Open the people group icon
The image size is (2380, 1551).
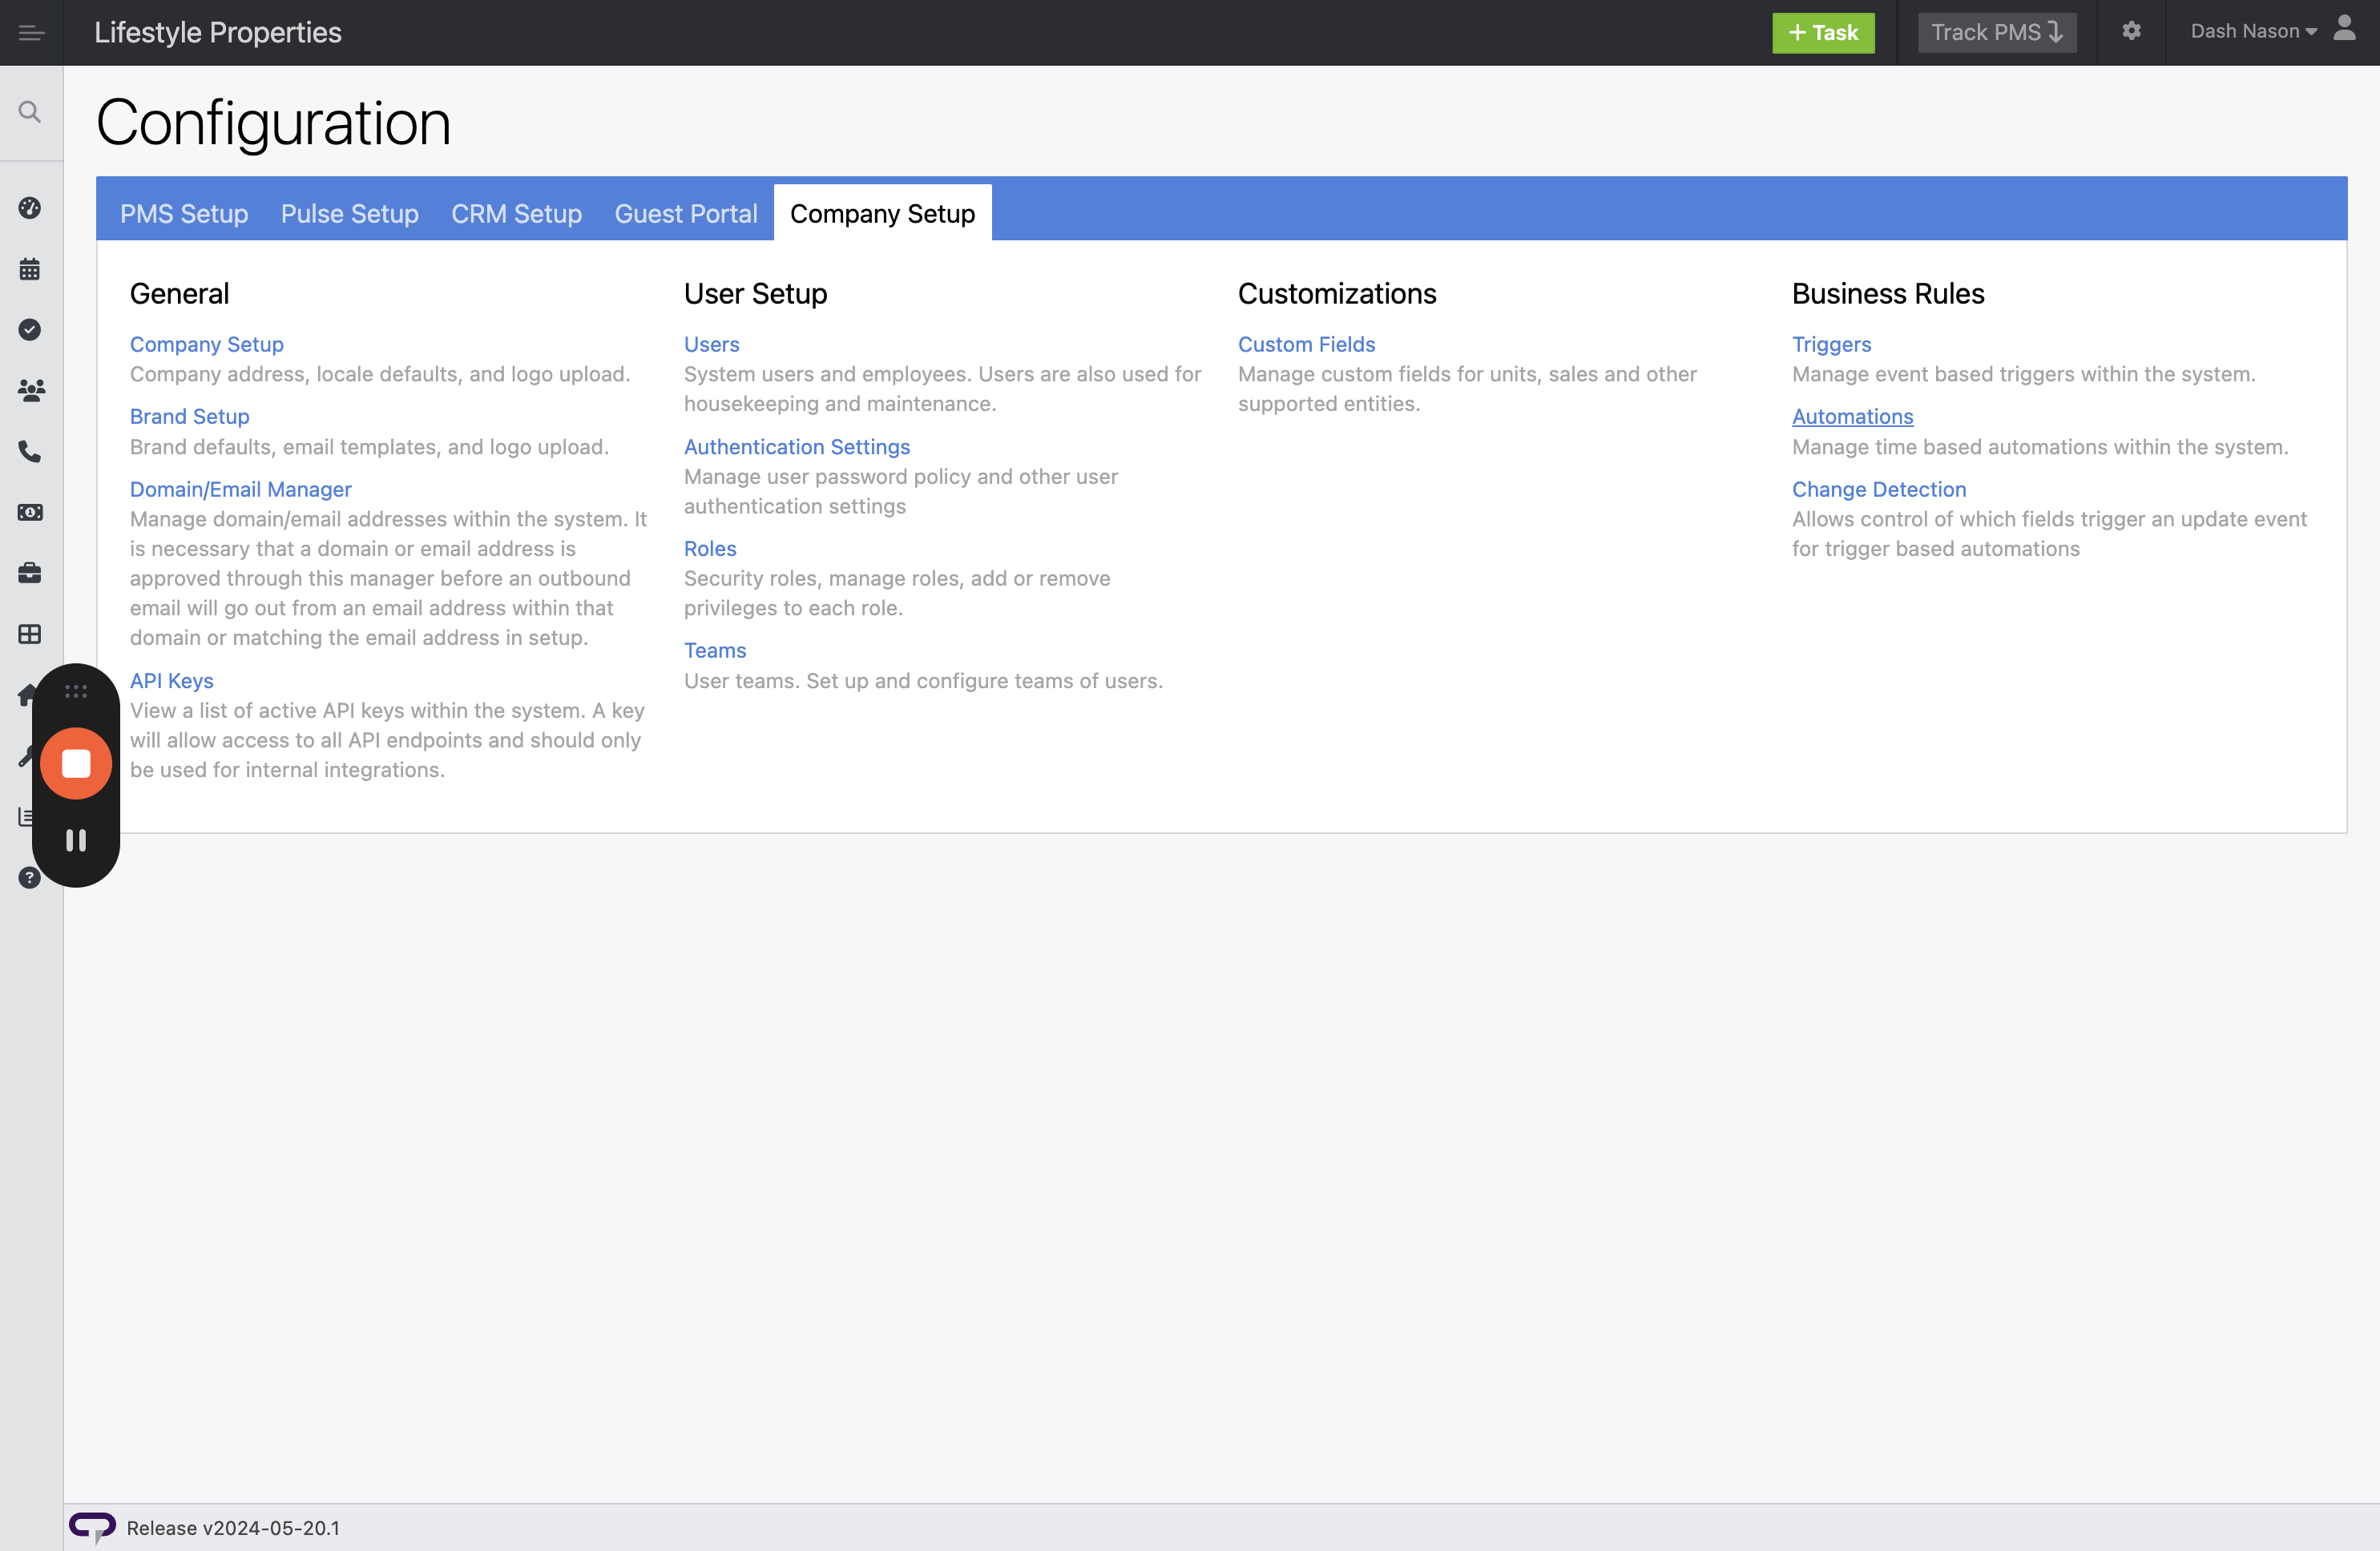30,391
